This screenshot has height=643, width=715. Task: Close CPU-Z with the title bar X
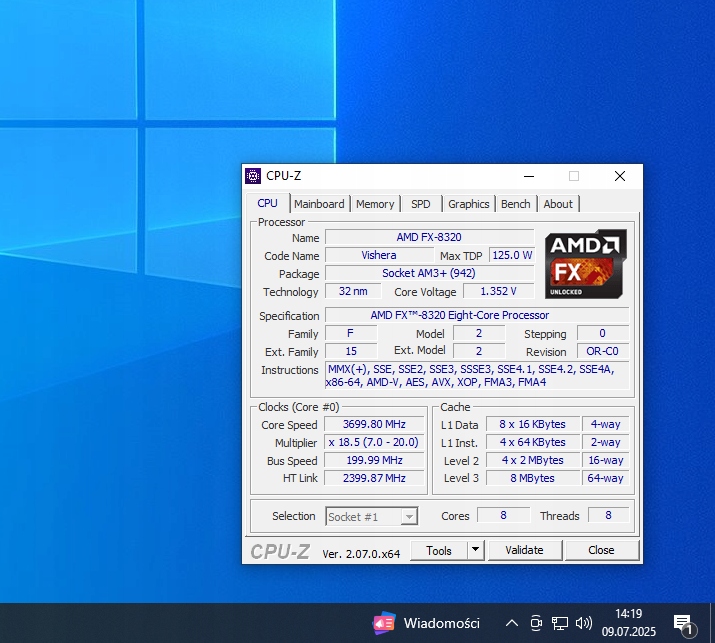[620, 176]
